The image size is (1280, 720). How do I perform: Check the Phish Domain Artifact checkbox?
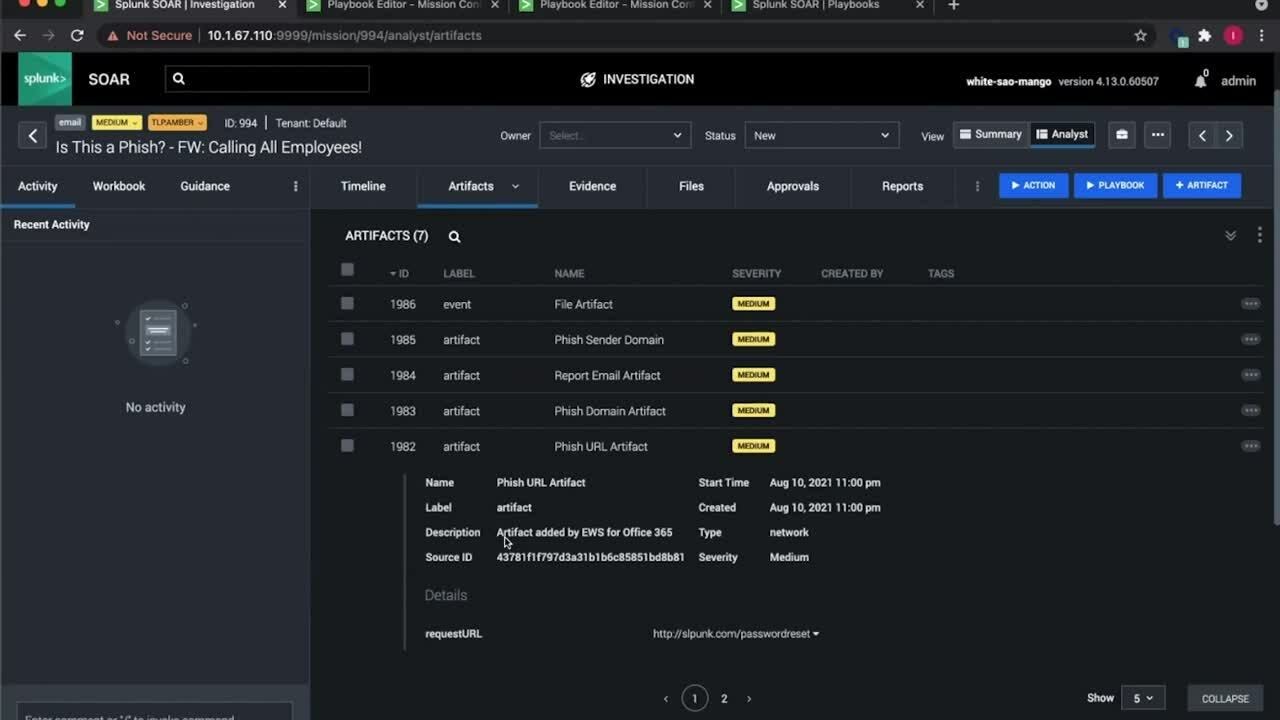point(347,410)
